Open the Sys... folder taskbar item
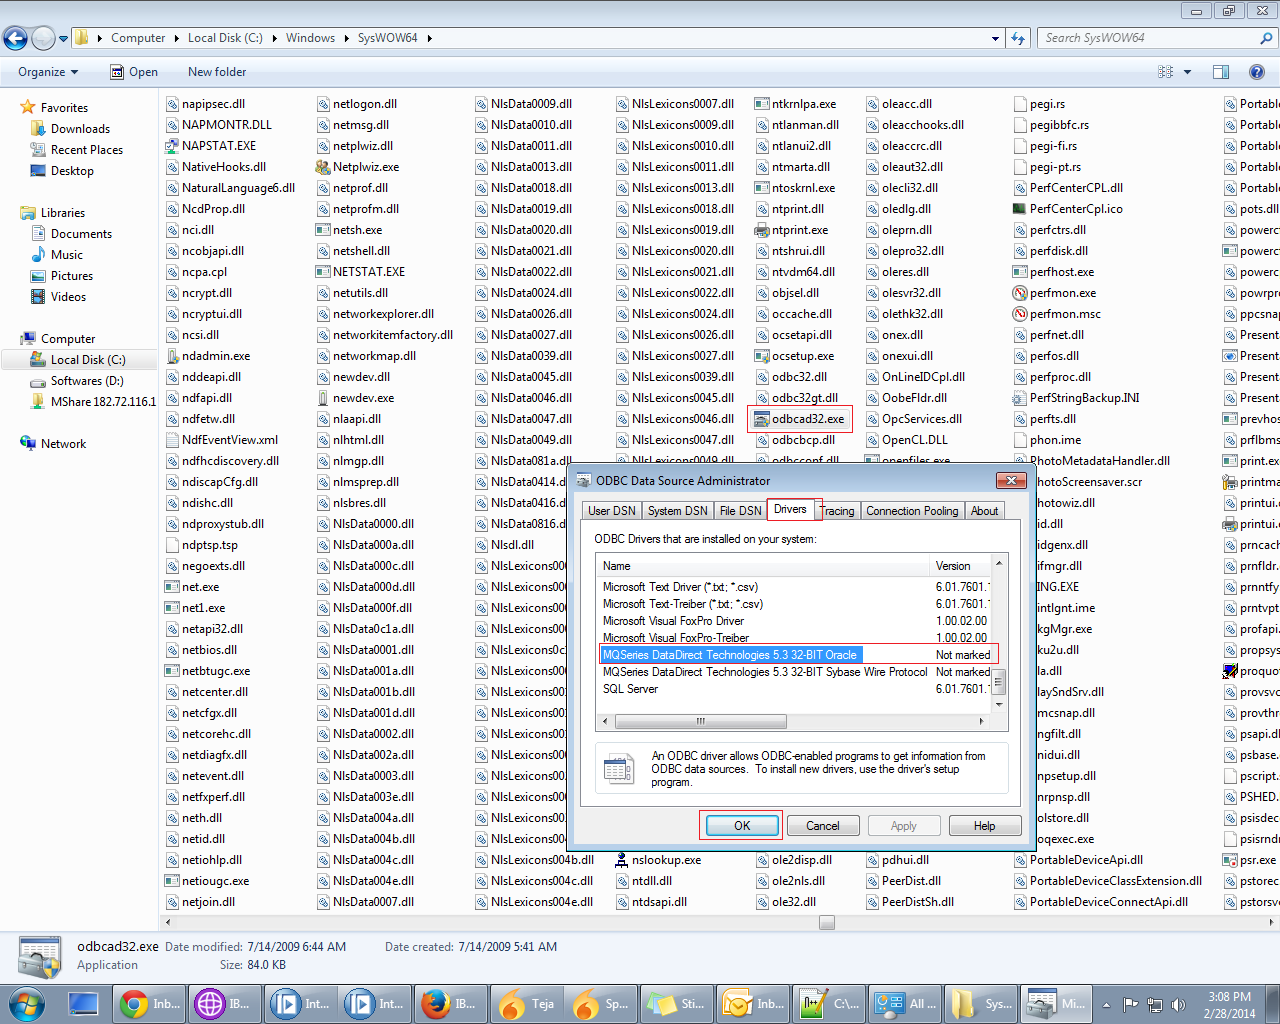This screenshot has height=1024, width=1280. coord(982,1003)
